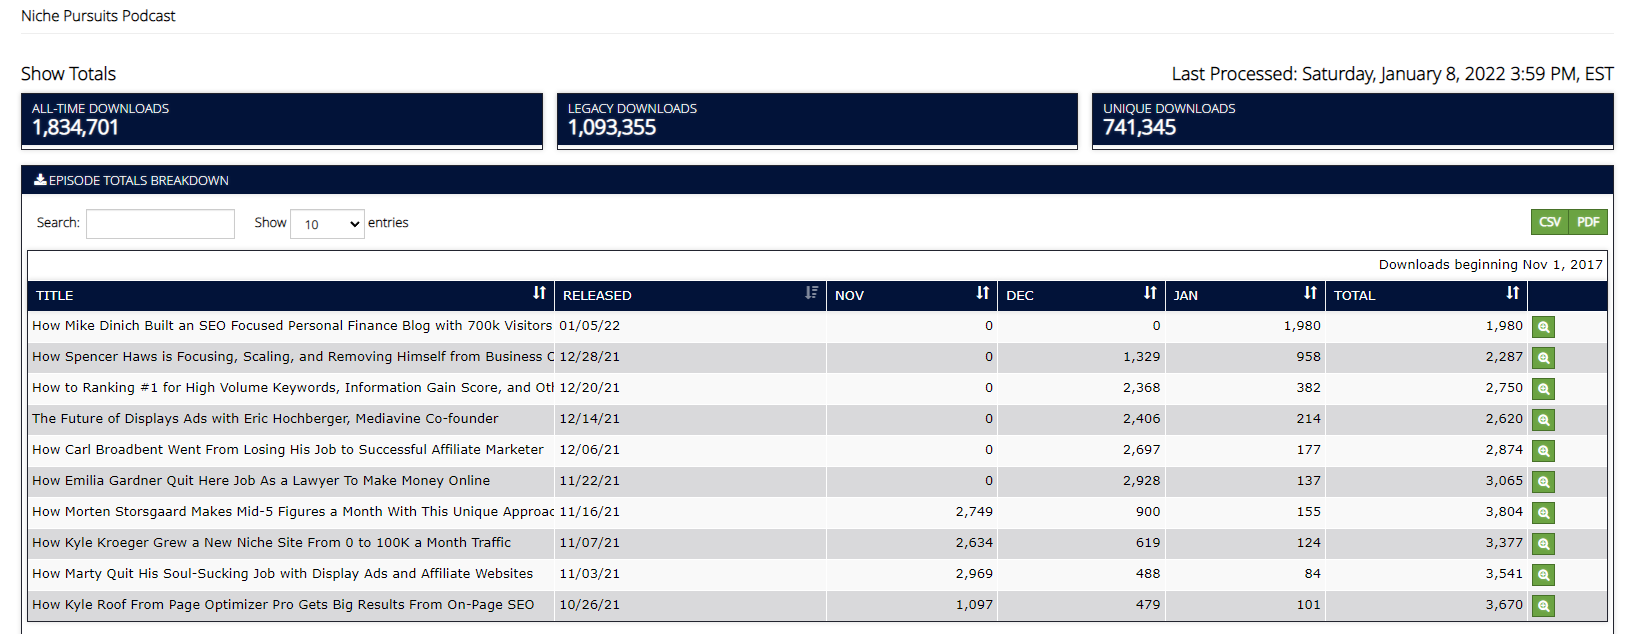The height and width of the screenshot is (634, 1630).
Task: Sort table by Title column arrows
Action: tap(539, 293)
